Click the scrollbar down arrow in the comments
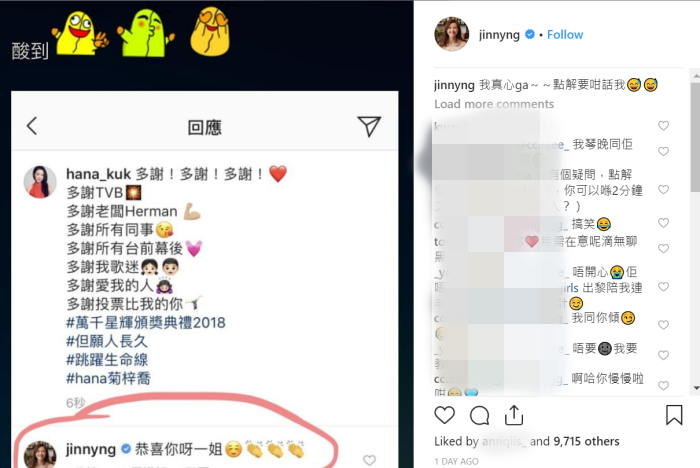Screen dimensions: 700x468 point(696,388)
